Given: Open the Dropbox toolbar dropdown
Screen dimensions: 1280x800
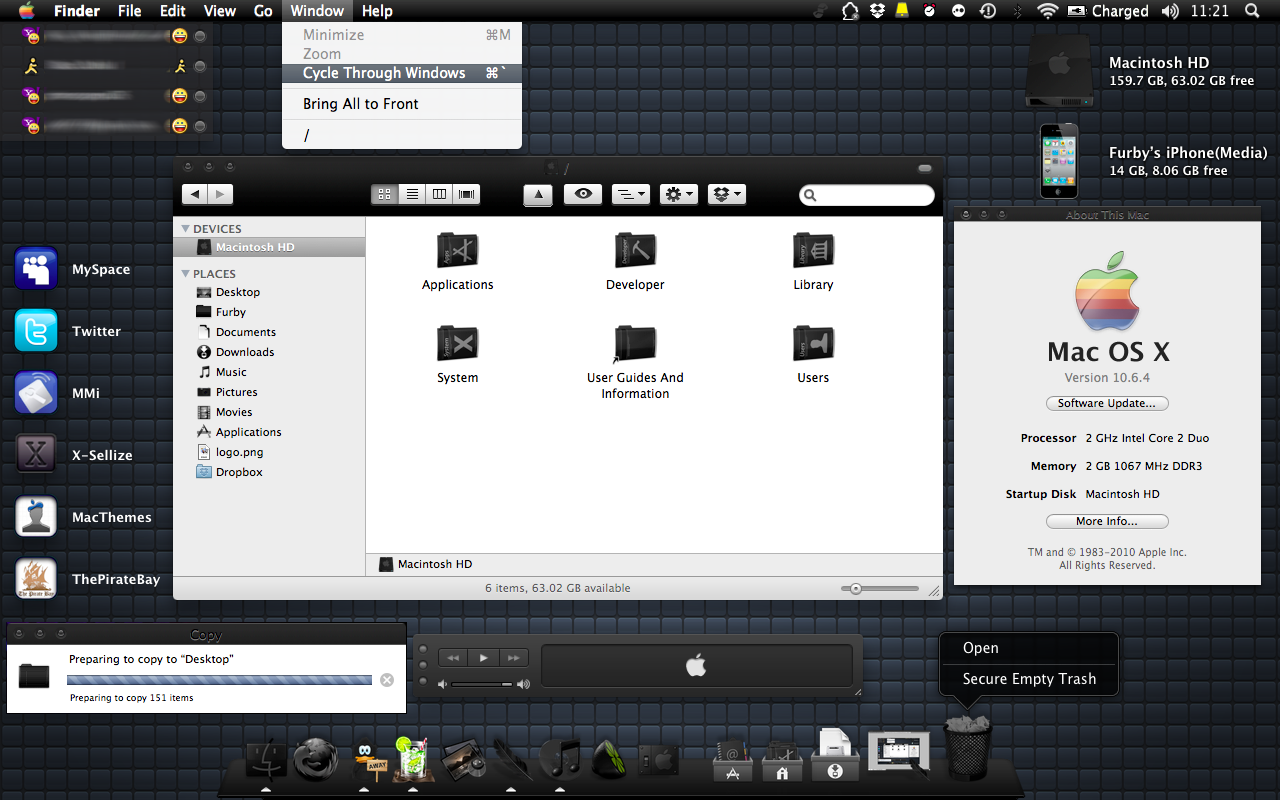Looking at the screenshot, I should 727,194.
